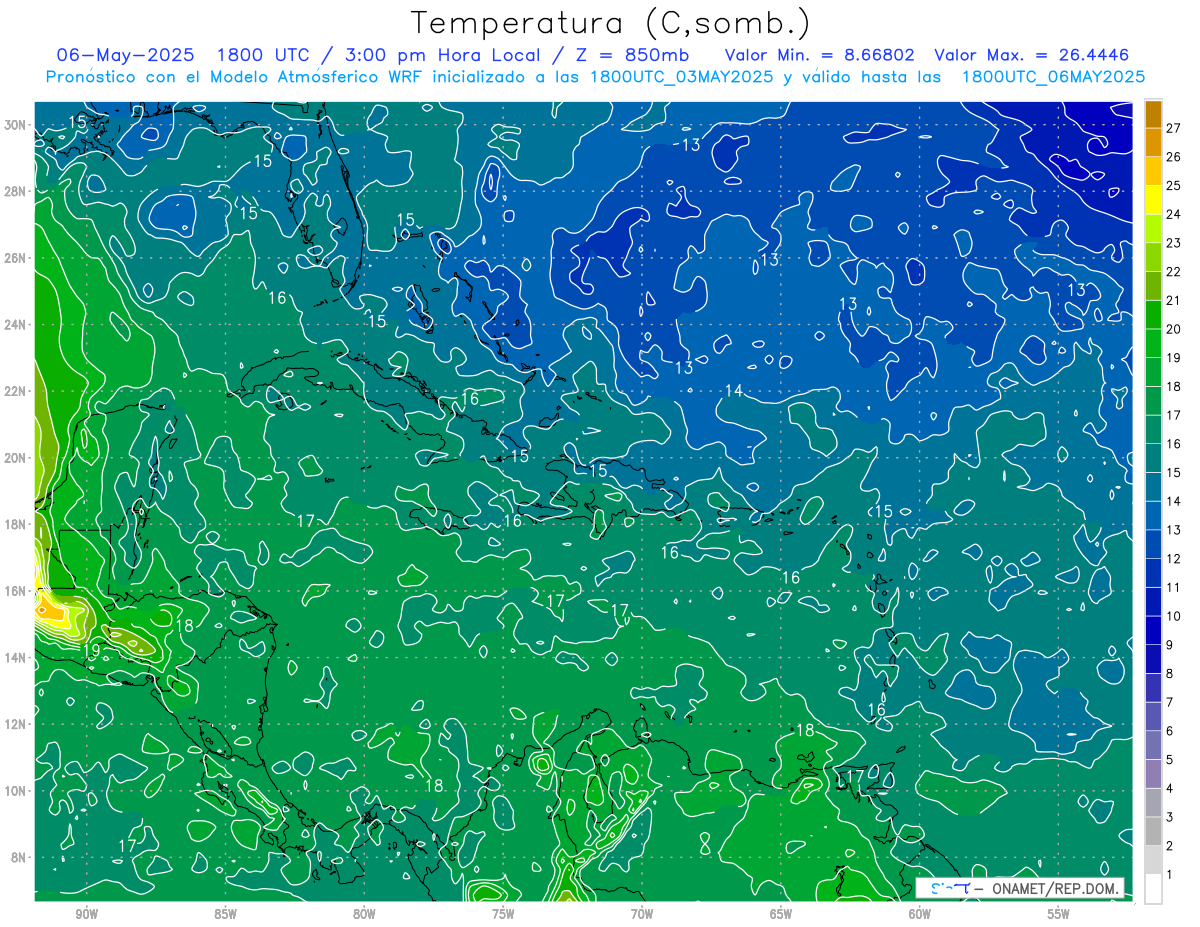This screenshot has width=1200, height=927.
Task: Click the "55W" longitude label
Action: coord(1058,914)
